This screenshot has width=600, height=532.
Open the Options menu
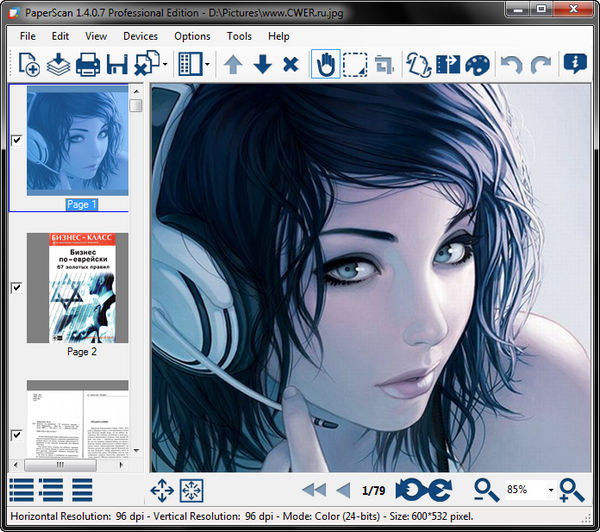[192, 36]
